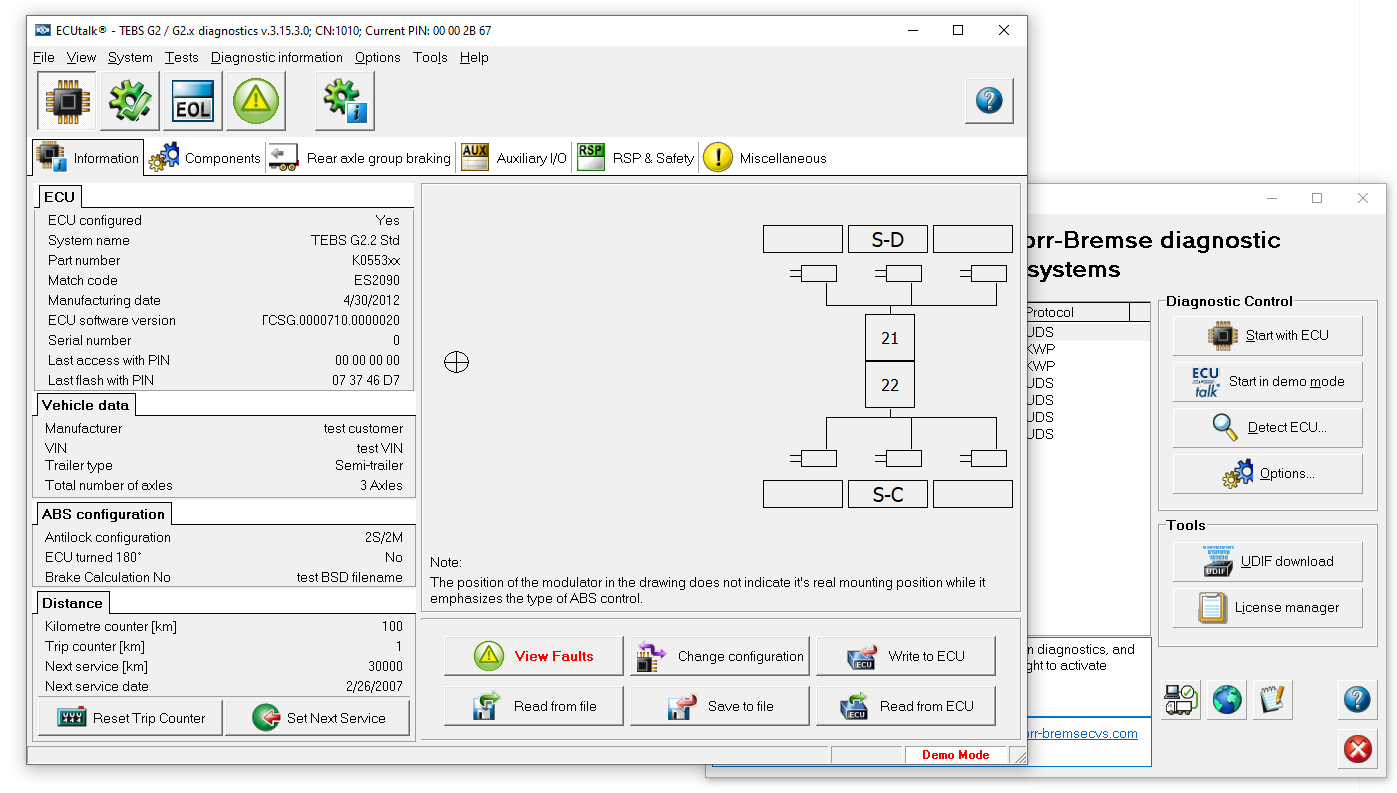Open the Tools menu
Viewport: 1397px width, 793px height.
[430, 57]
